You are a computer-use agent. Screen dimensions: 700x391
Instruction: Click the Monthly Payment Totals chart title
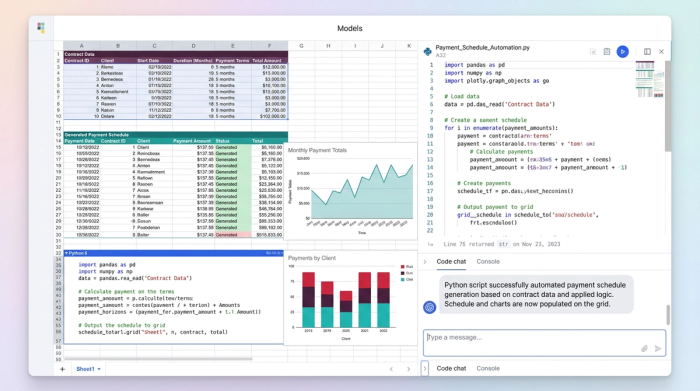[x=317, y=150]
